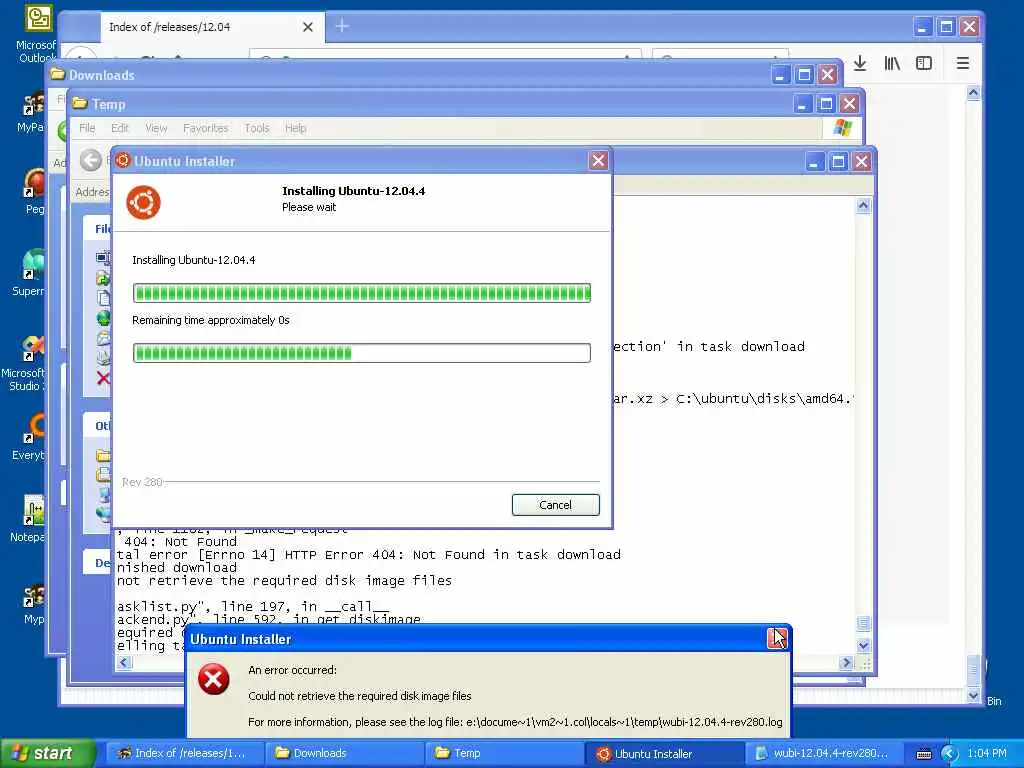Minimize the Downloads window
This screenshot has height=768, width=1024.
point(781,74)
